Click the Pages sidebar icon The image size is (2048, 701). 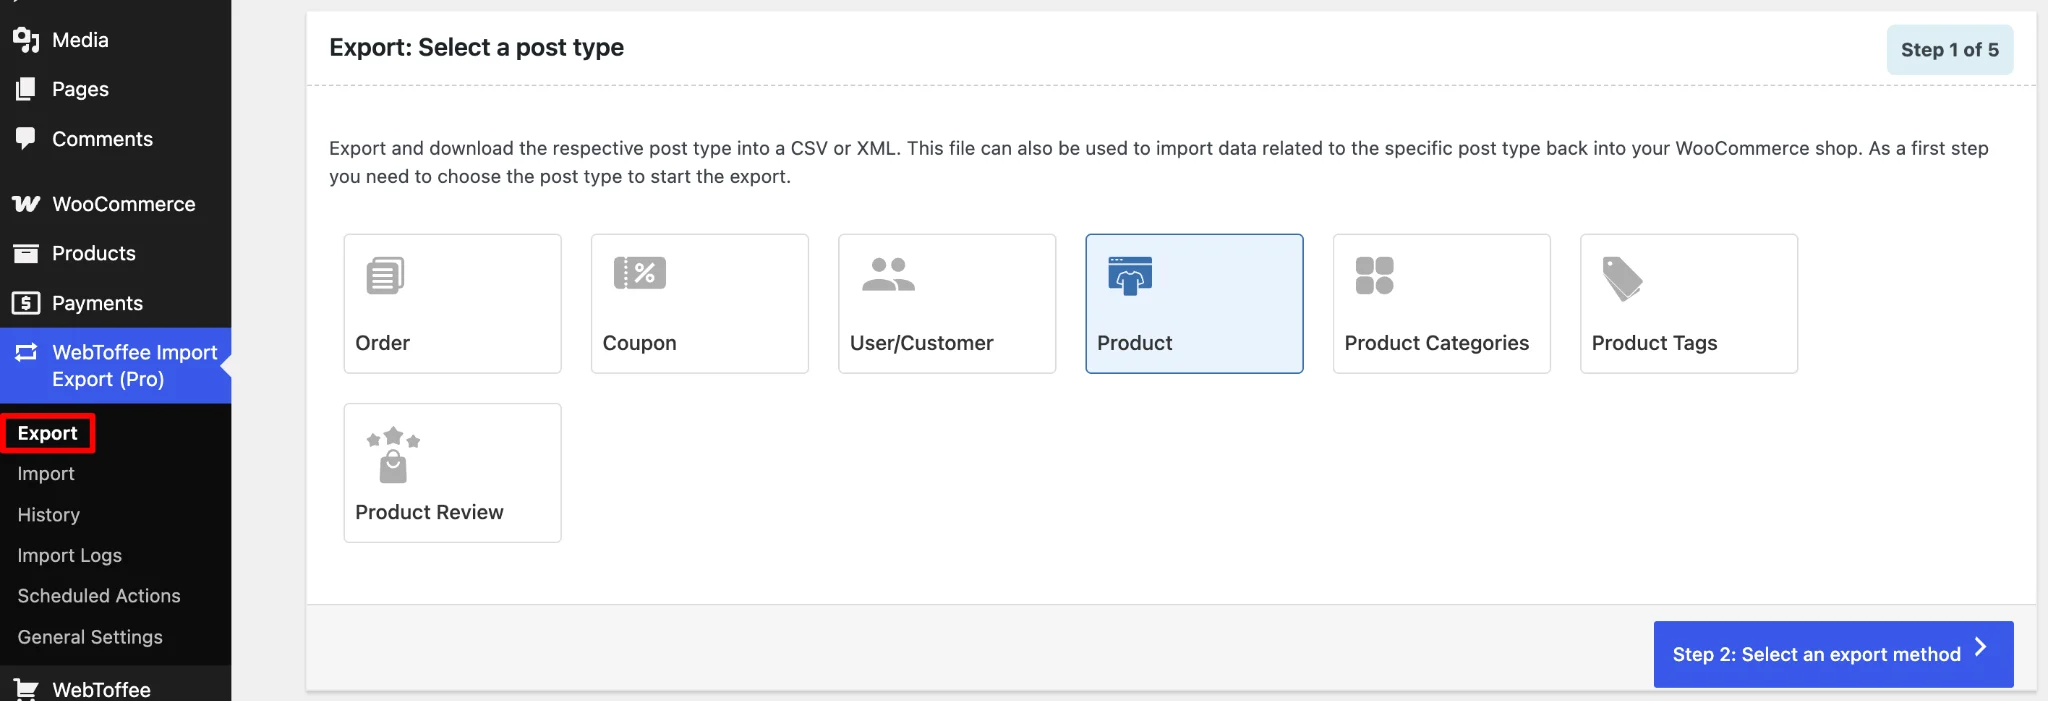(x=26, y=89)
